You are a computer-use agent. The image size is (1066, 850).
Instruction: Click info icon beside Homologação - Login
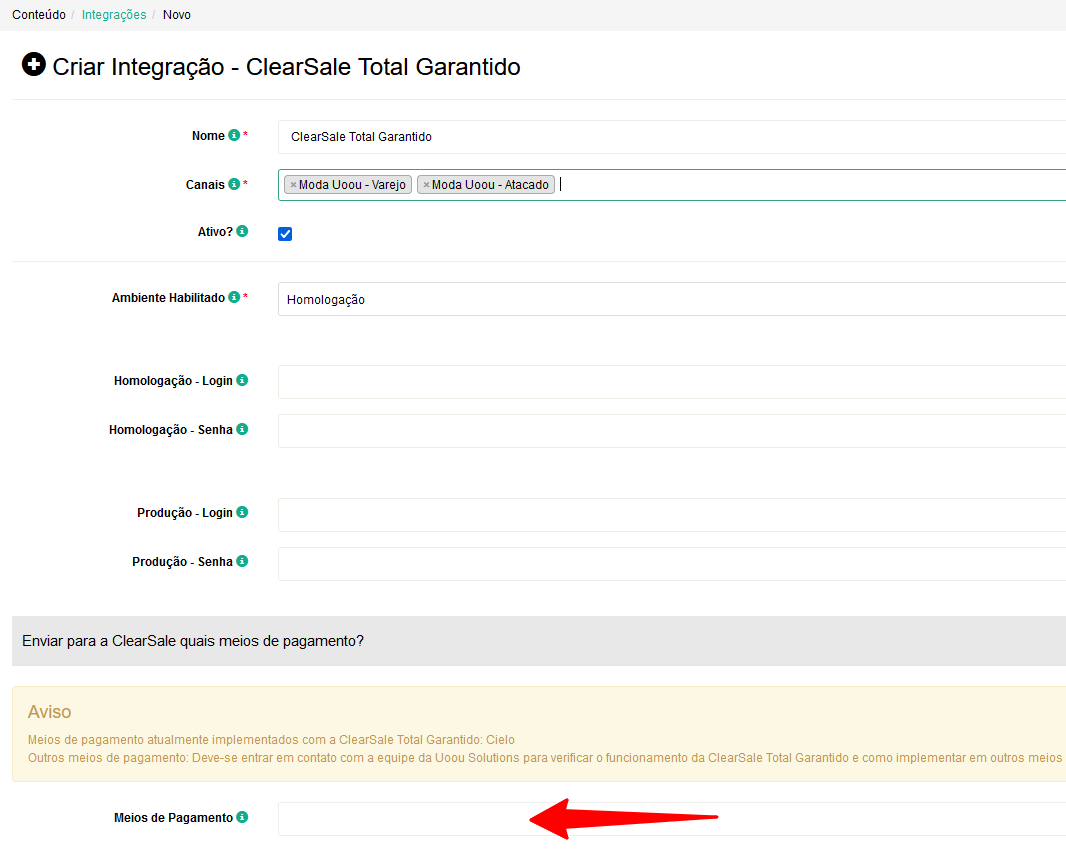(242, 380)
